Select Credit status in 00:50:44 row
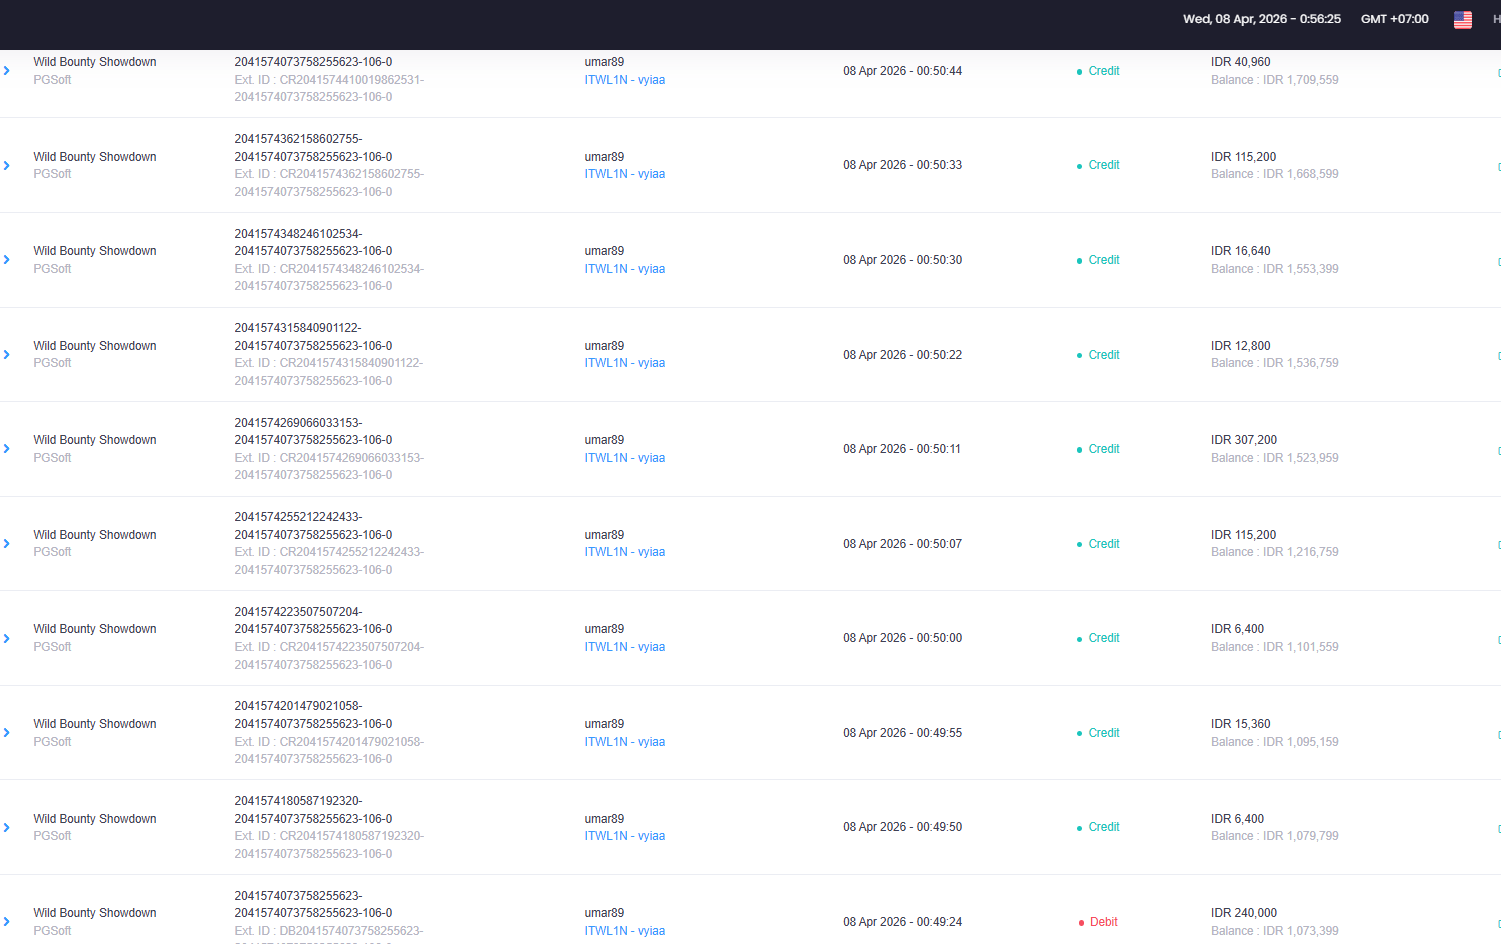This screenshot has width=1501, height=944. (1104, 71)
